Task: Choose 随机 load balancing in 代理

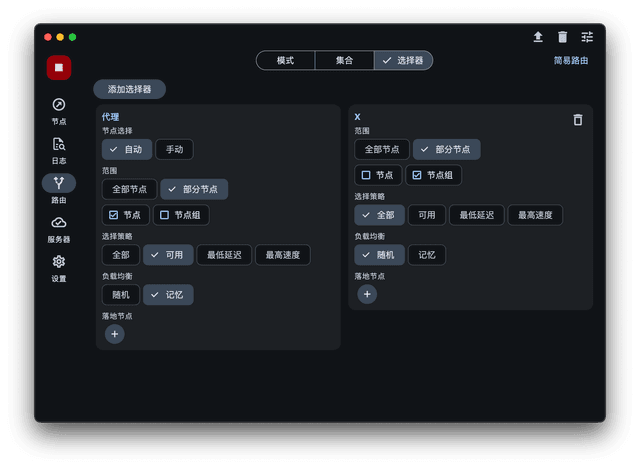Action: [121, 295]
